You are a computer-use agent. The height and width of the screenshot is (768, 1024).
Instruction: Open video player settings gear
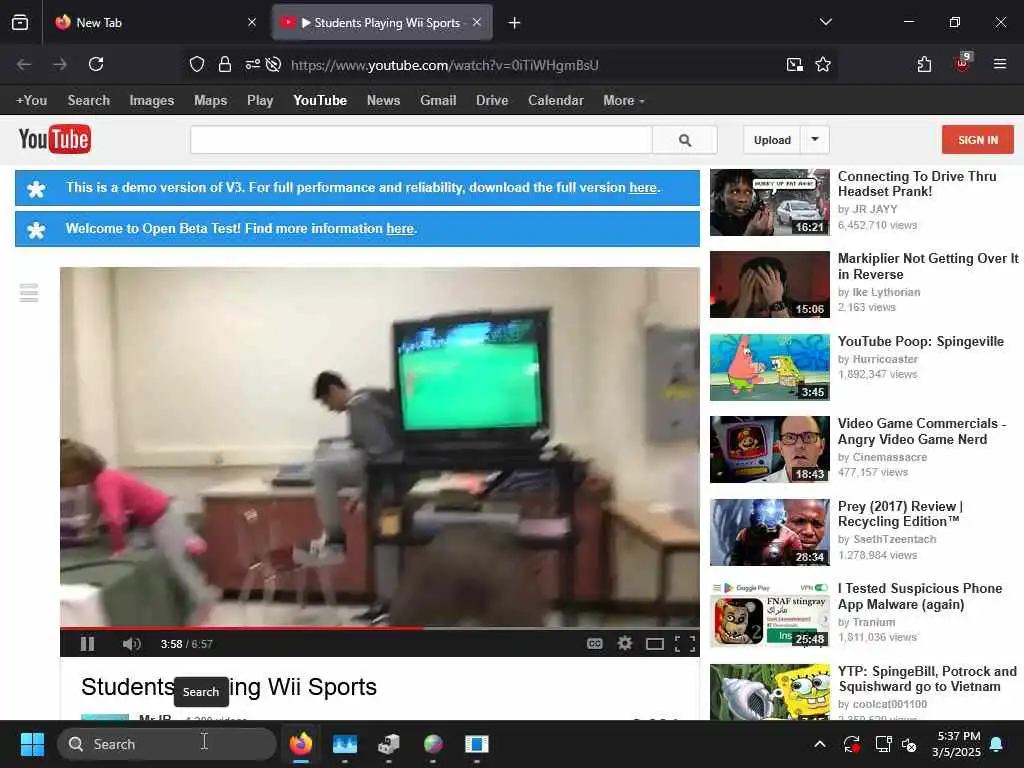624,644
